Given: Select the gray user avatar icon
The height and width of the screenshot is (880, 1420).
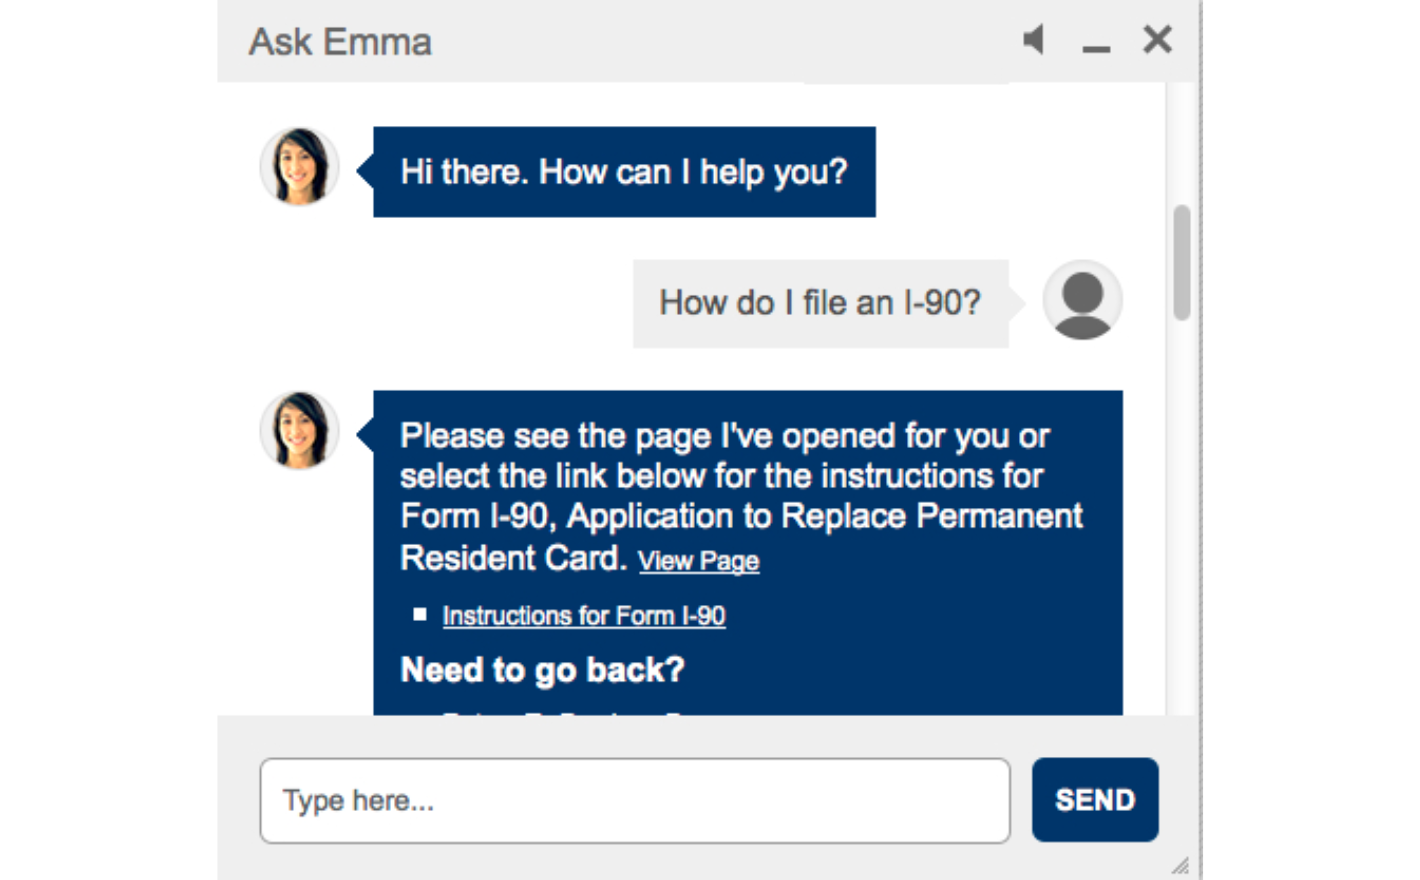Looking at the screenshot, I should [1082, 301].
